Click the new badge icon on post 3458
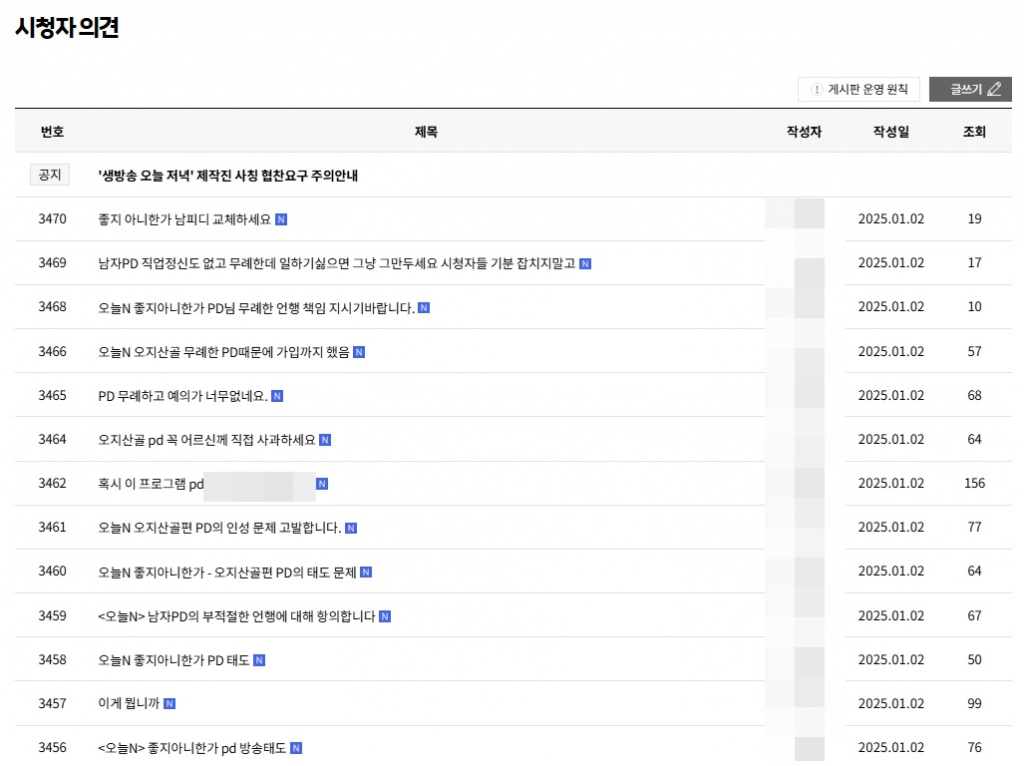 tap(259, 660)
